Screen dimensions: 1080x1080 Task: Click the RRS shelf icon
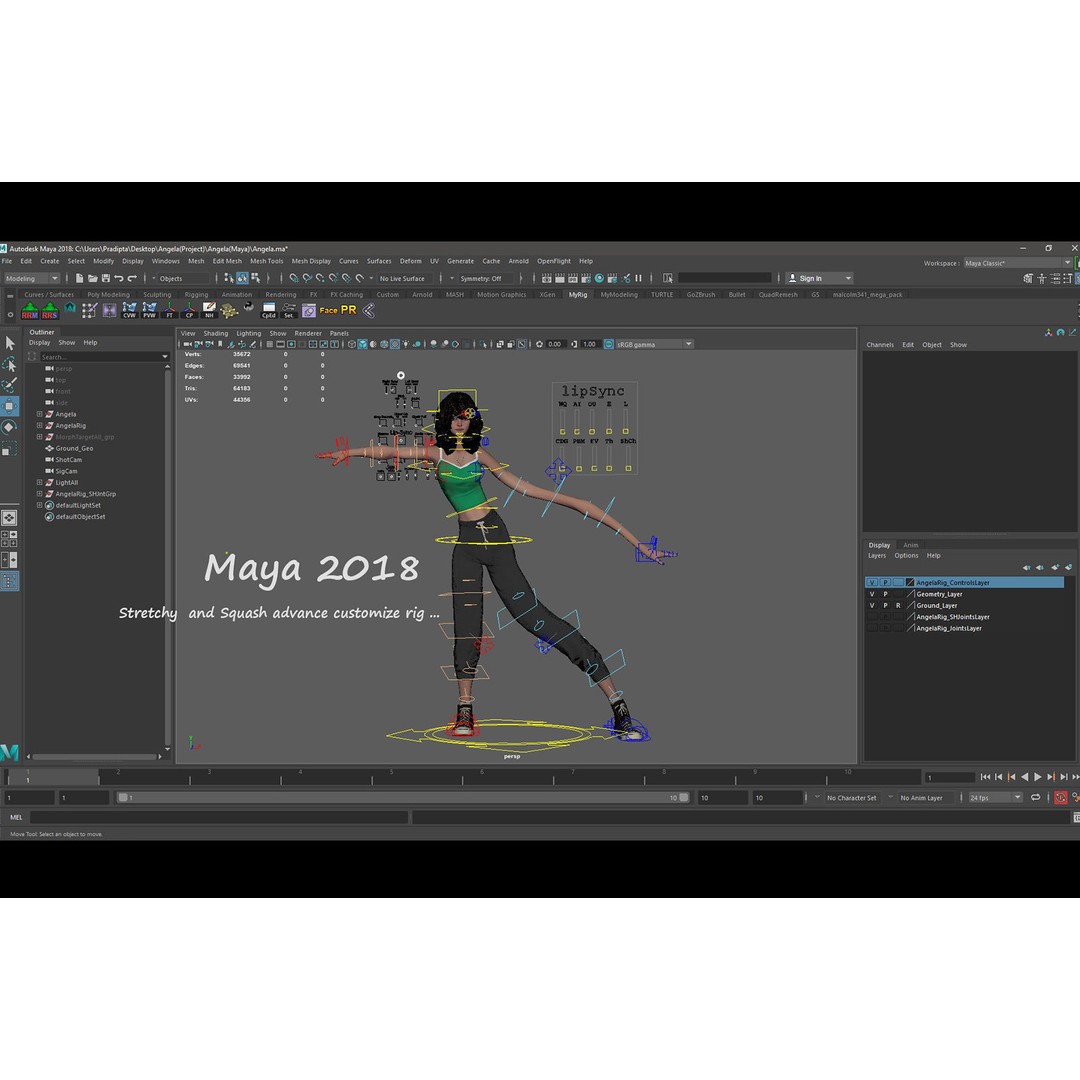tap(50, 311)
